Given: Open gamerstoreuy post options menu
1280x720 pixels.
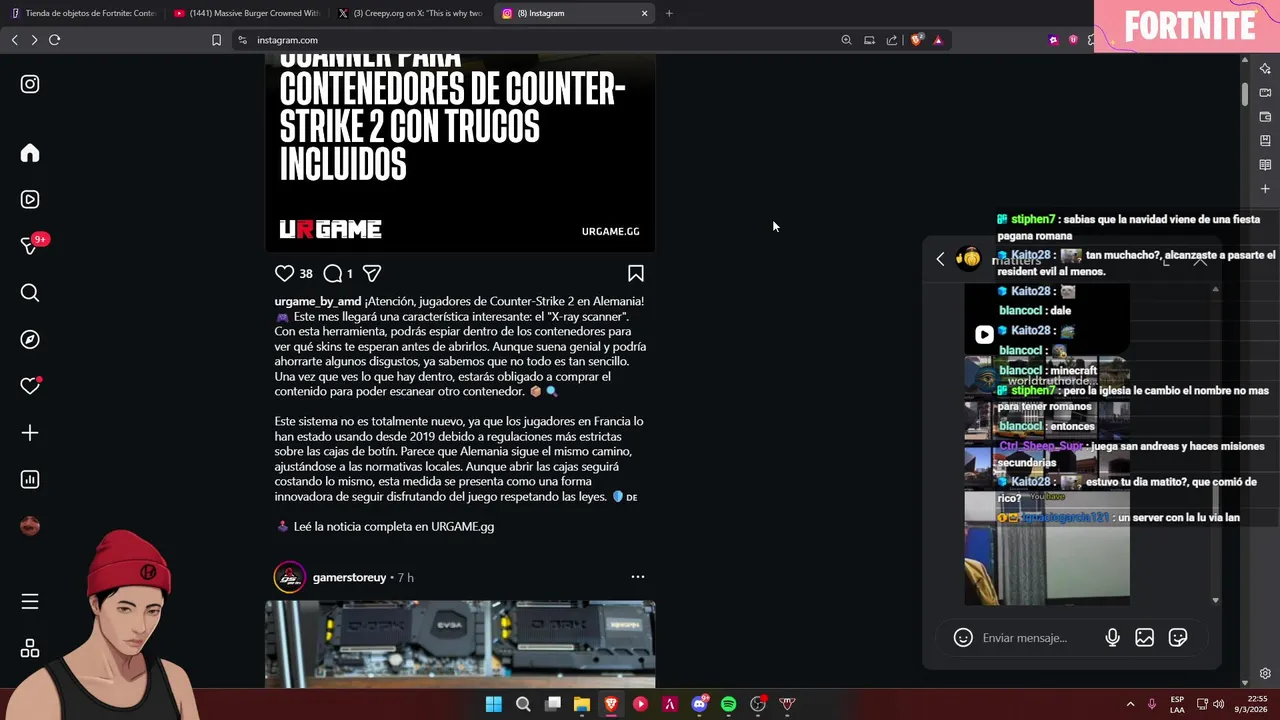Looking at the screenshot, I should [638, 577].
